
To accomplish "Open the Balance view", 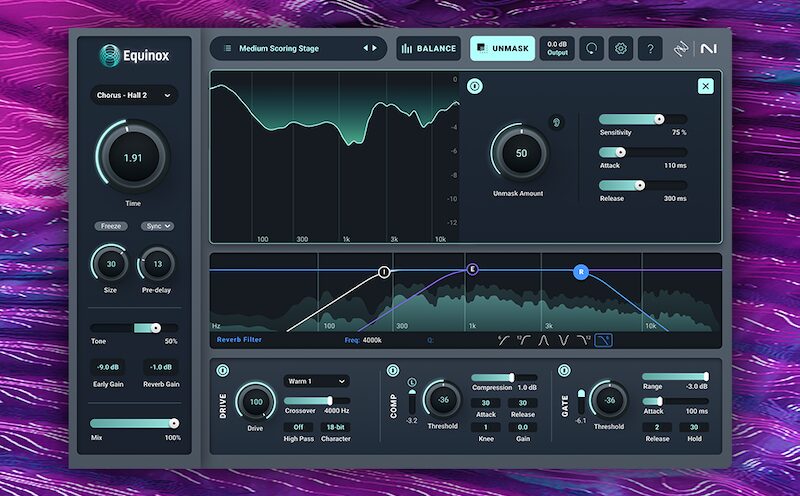I will pyautogui.click(x=429, y=48).
